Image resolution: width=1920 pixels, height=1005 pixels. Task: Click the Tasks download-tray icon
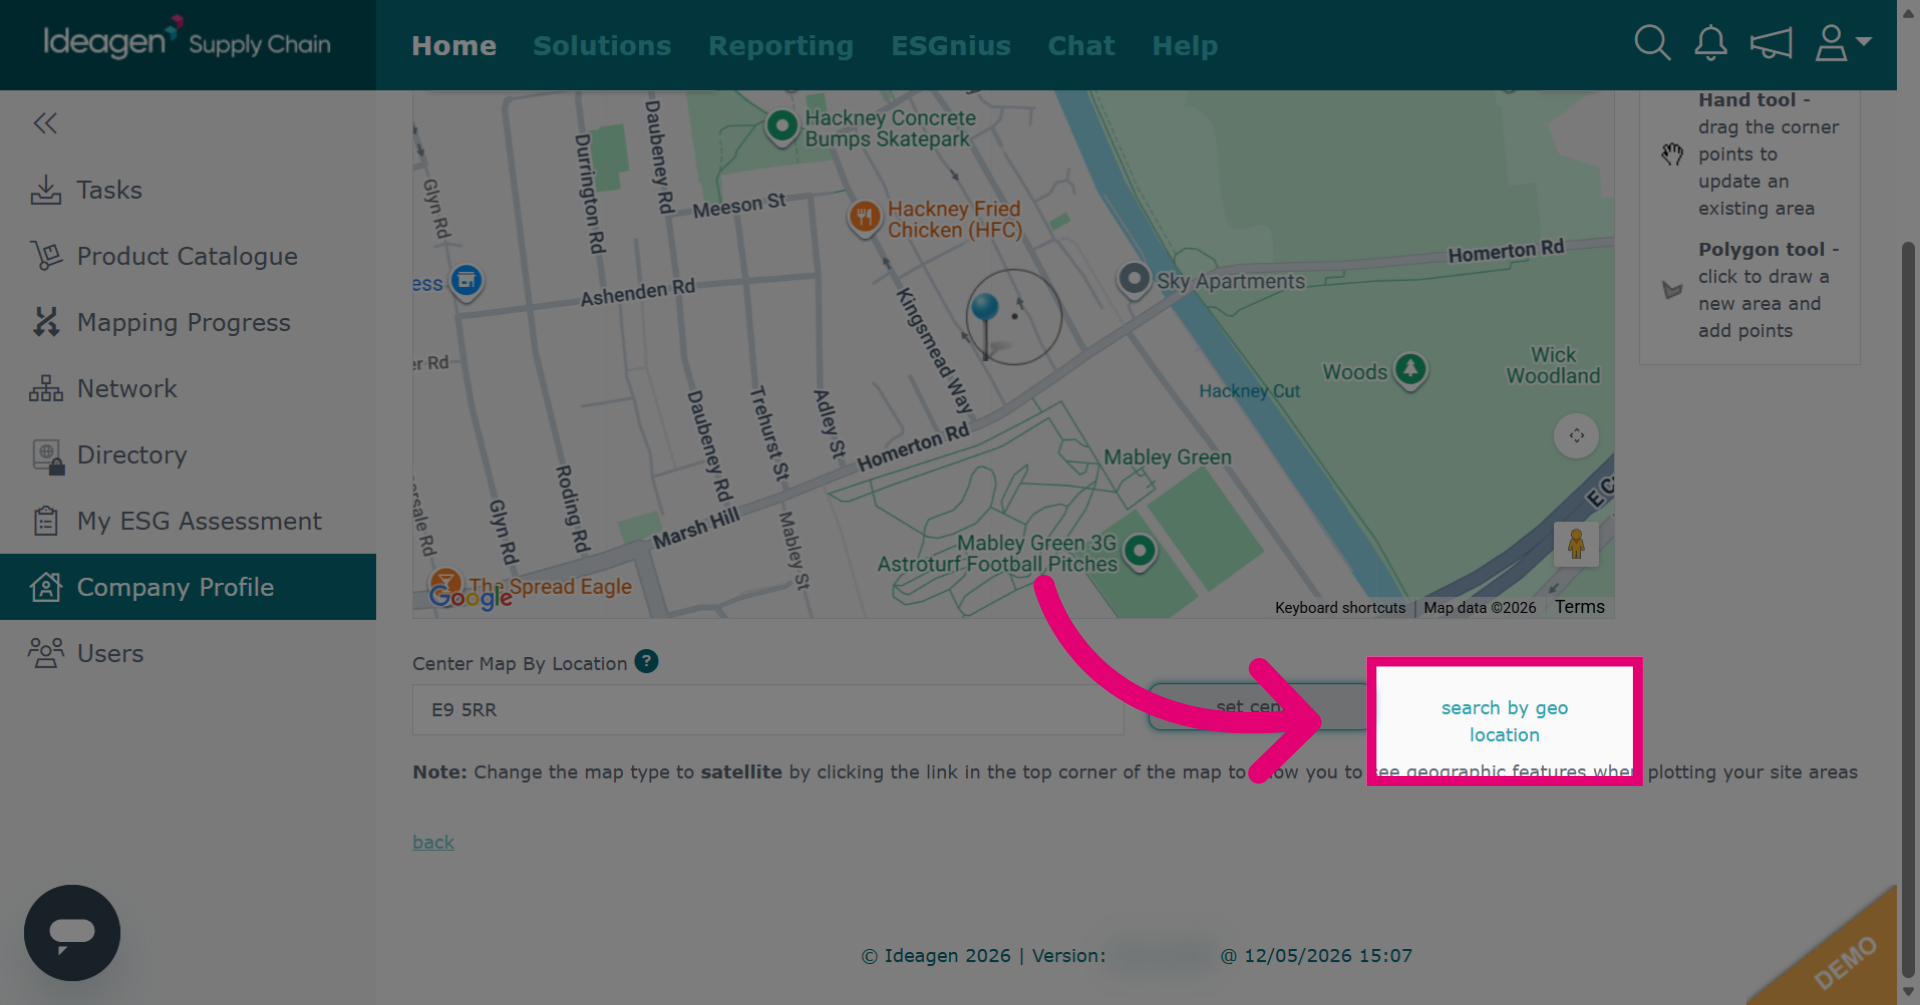[x=46, y=190]
